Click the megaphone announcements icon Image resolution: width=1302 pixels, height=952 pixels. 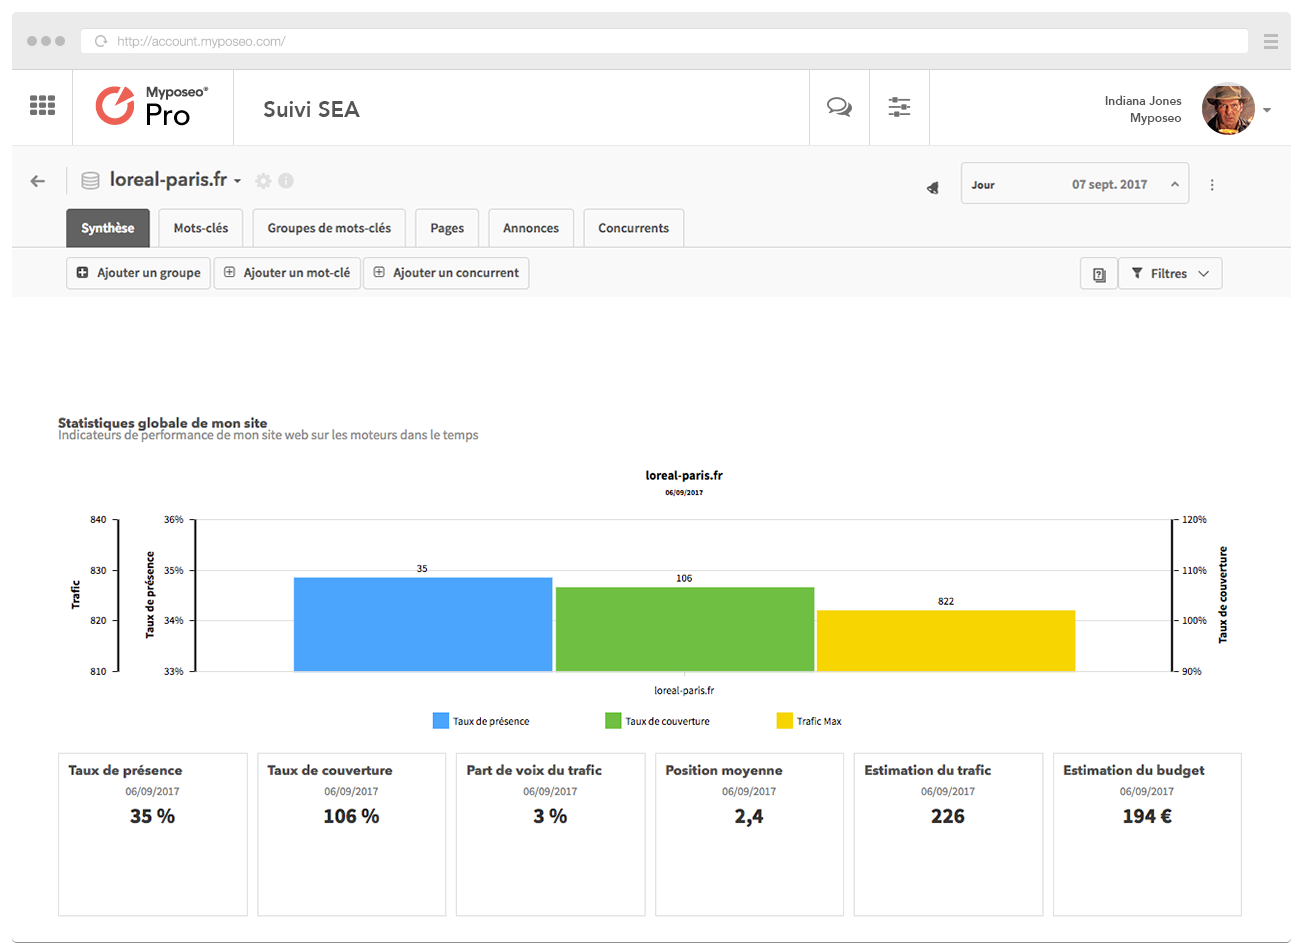coord(932,187)
